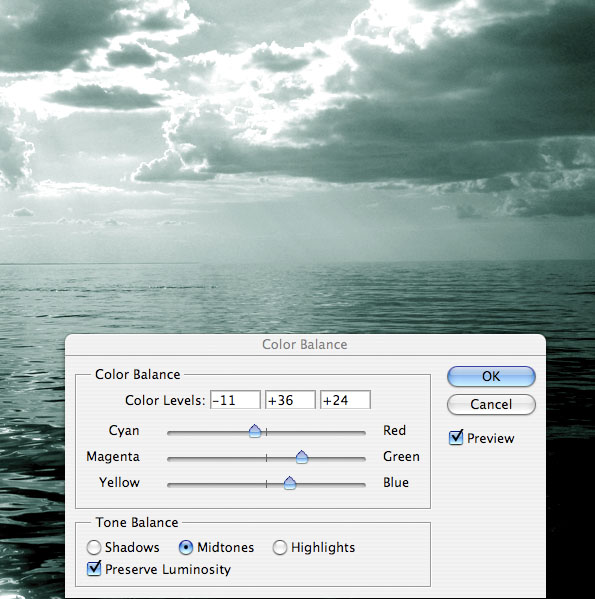
Task: Click the Cyan-Red slider handle
Action: 255,431
